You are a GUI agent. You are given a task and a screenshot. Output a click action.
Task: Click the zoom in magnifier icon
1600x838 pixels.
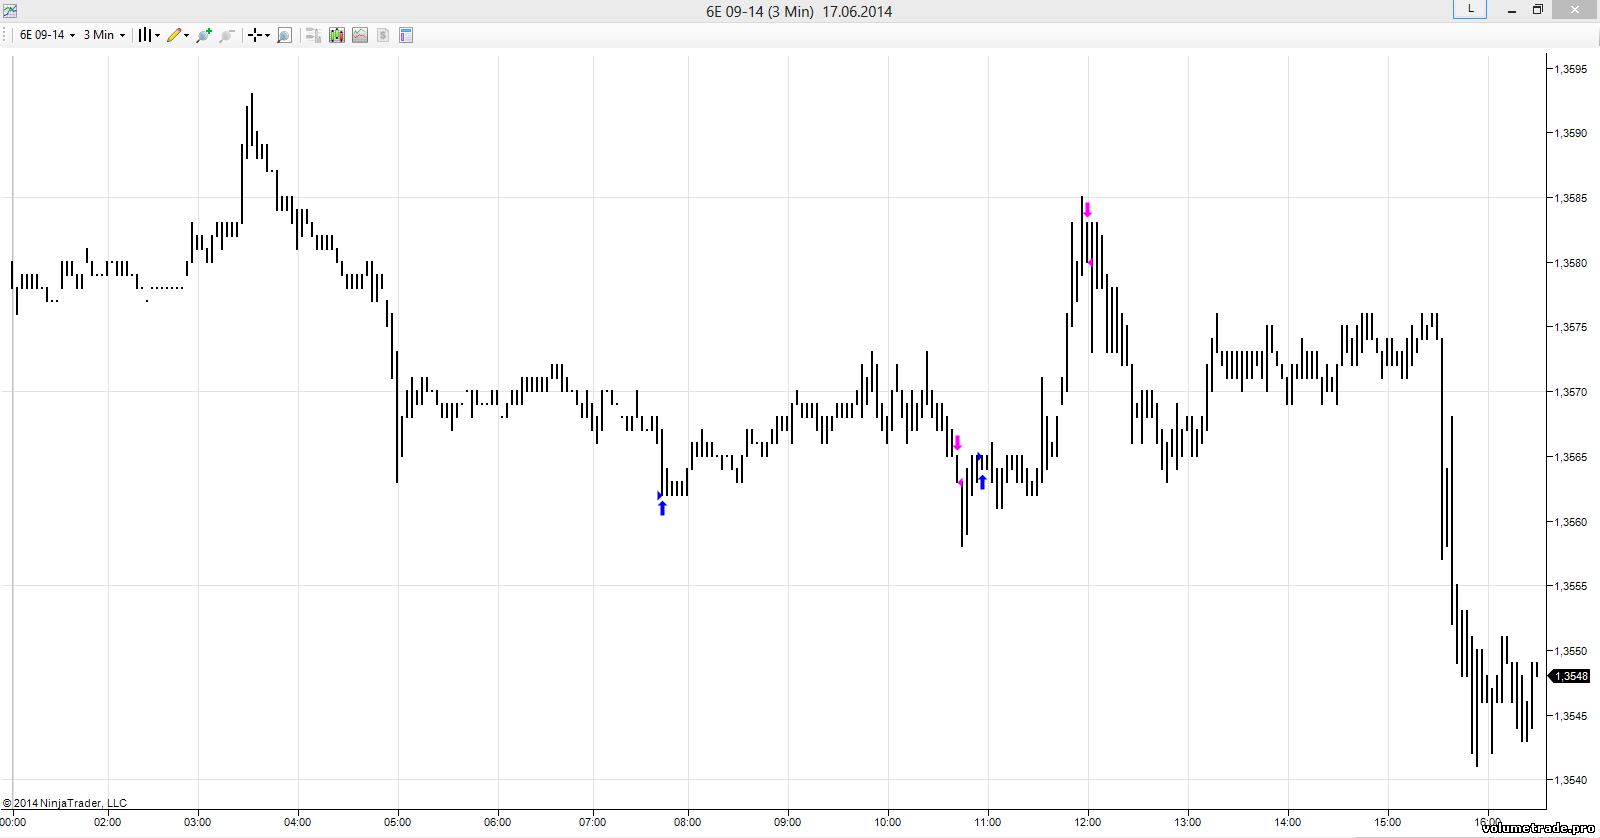click(x=204, y=35)
